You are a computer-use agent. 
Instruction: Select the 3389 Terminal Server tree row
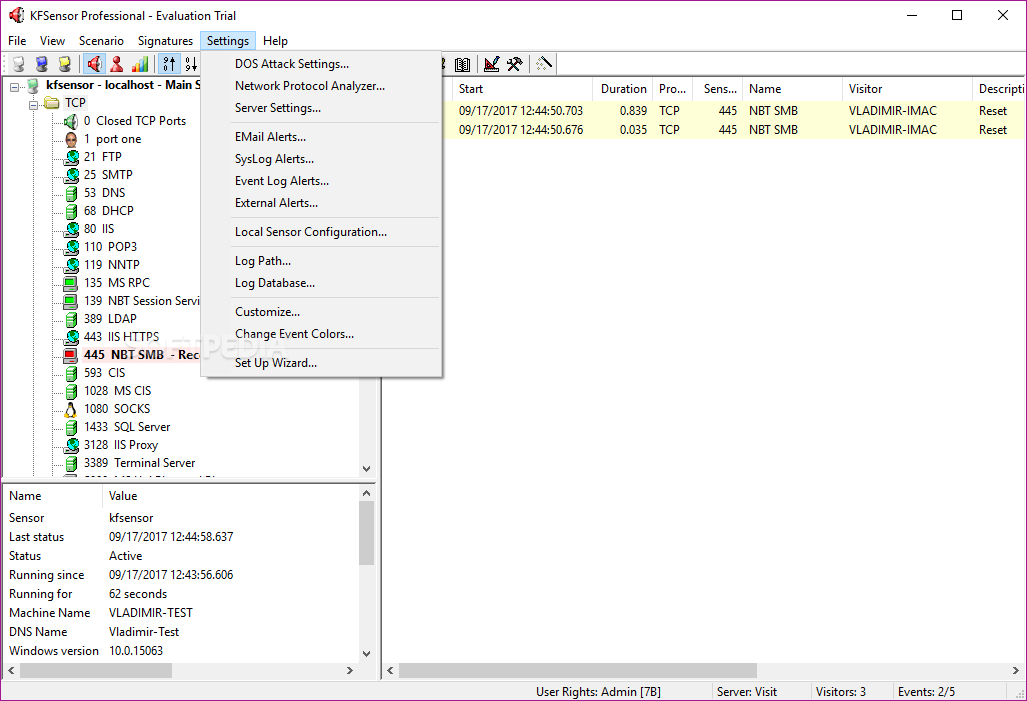point(139,463)
